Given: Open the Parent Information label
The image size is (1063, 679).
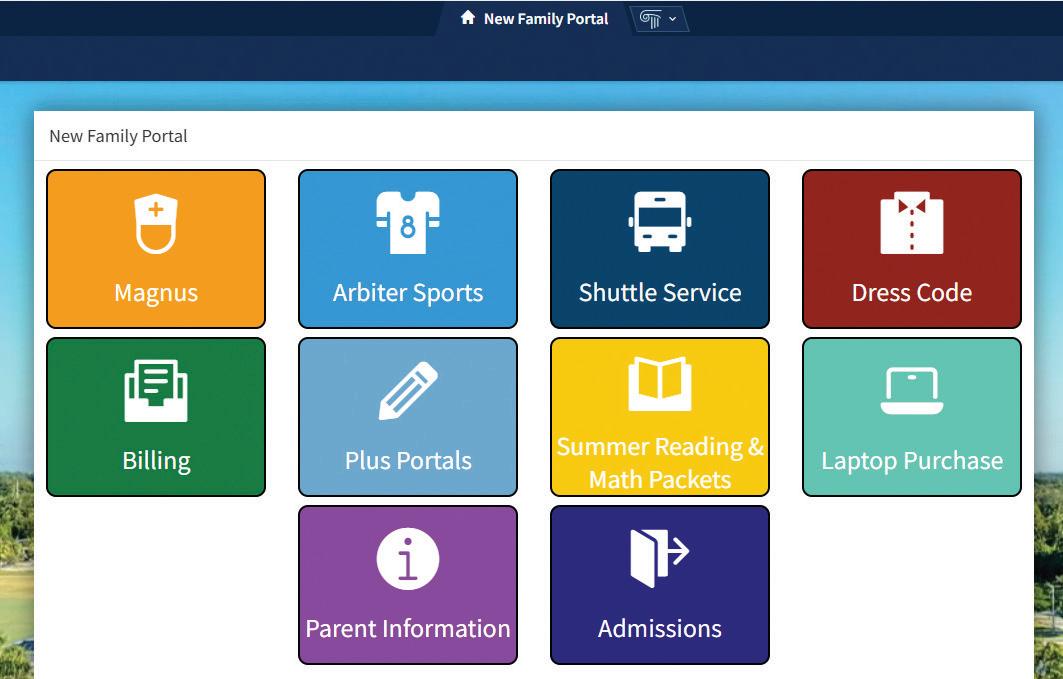Looking at the screenshot, I should pyautogui.click(x=408, y=628).
